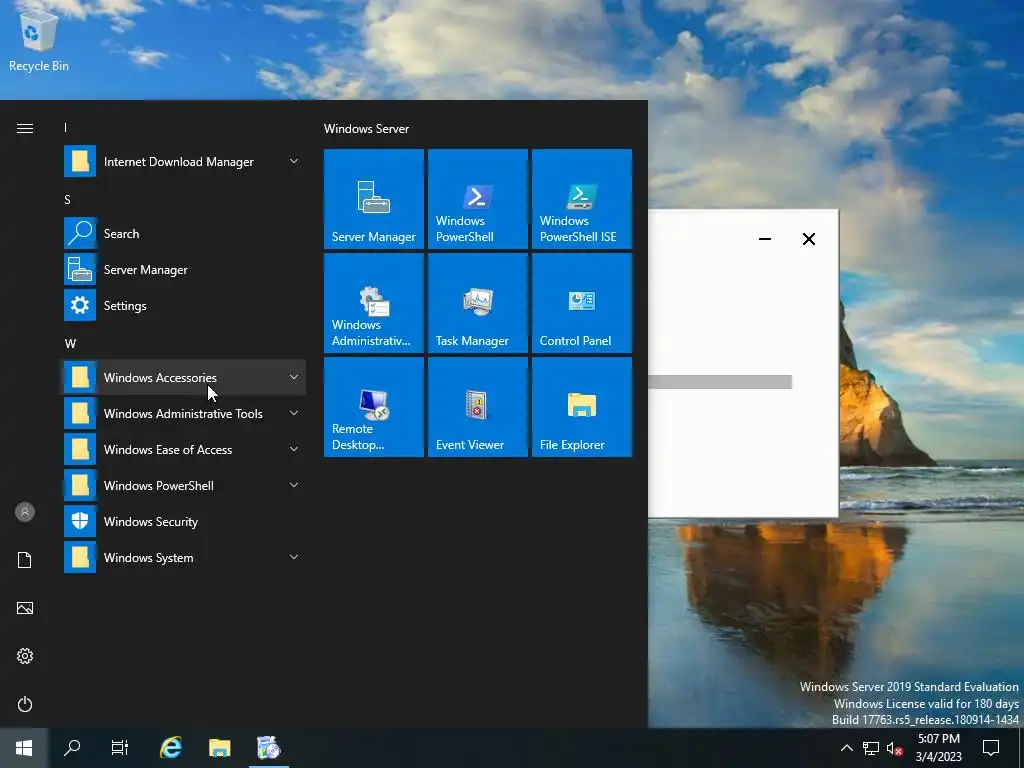
Task: Expand the Windows Accessories folder
Action: [184, 377]
